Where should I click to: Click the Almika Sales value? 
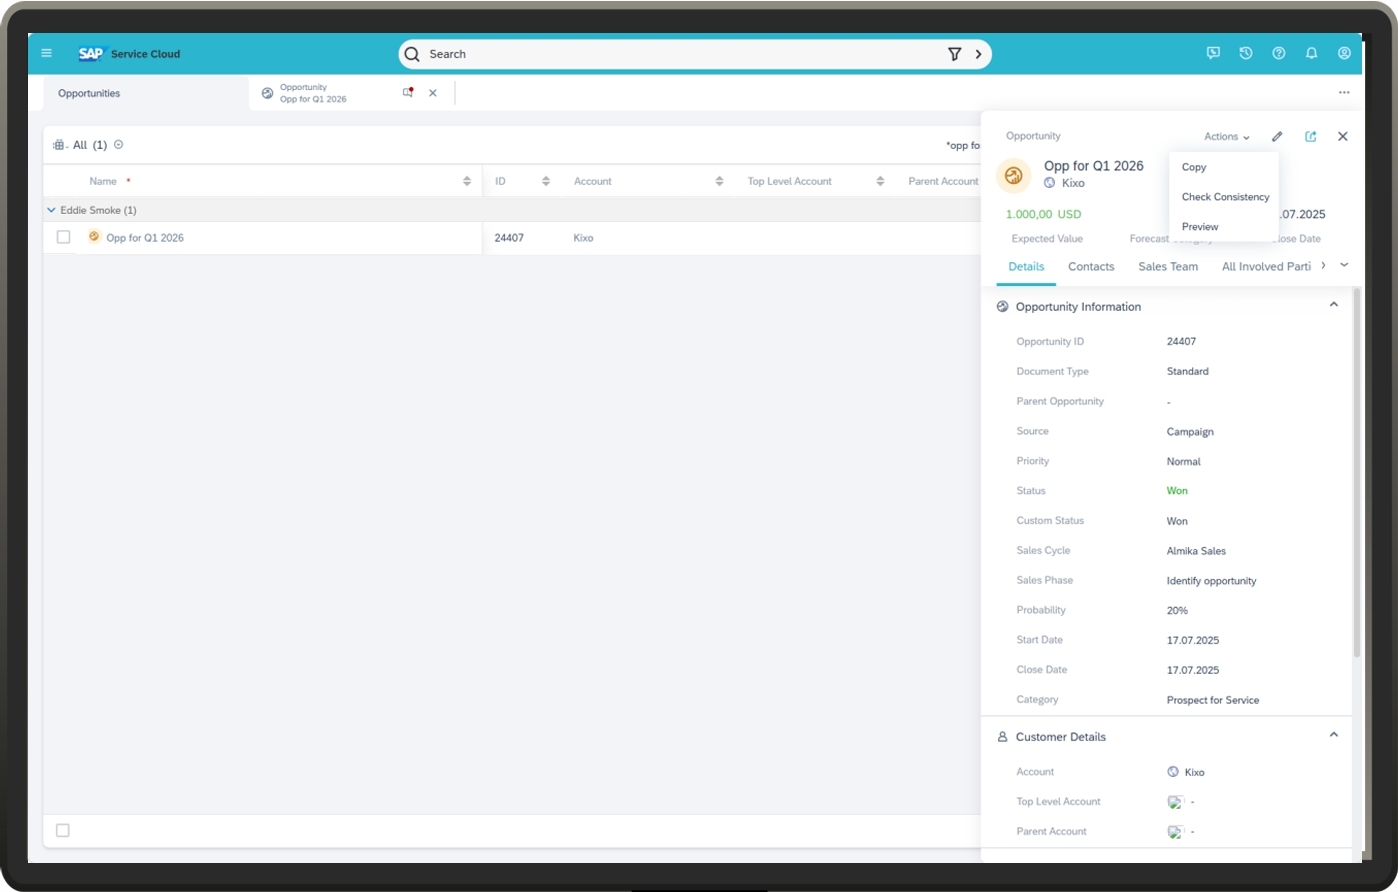pyautogui.click(x=1196, y=551)
